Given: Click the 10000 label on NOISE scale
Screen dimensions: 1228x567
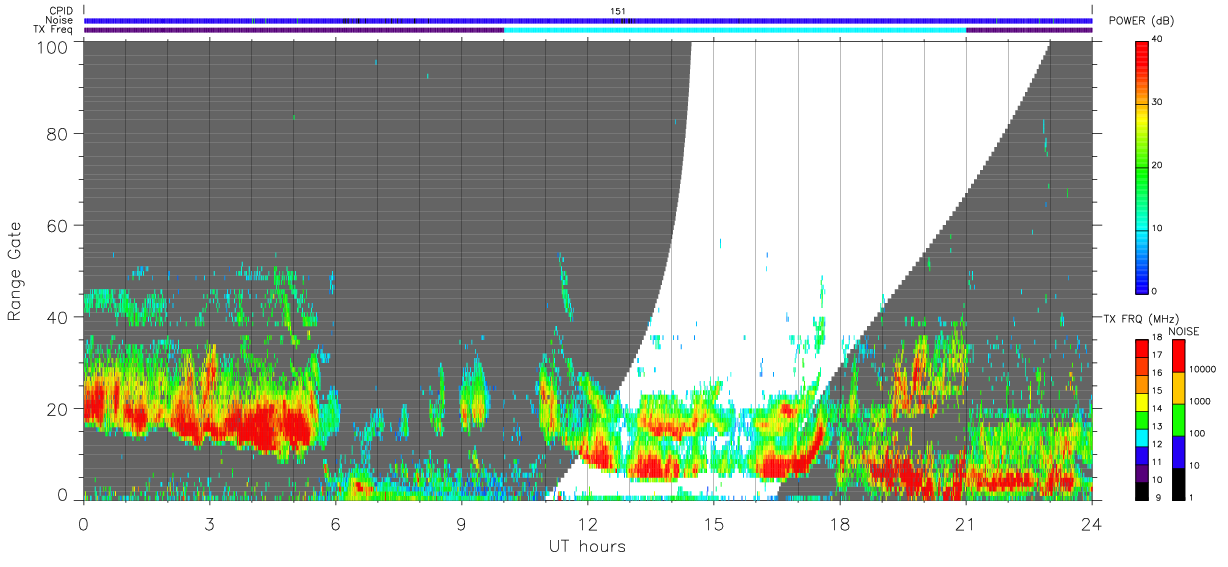Looking at the screenshot, I should coord(1204,370).
